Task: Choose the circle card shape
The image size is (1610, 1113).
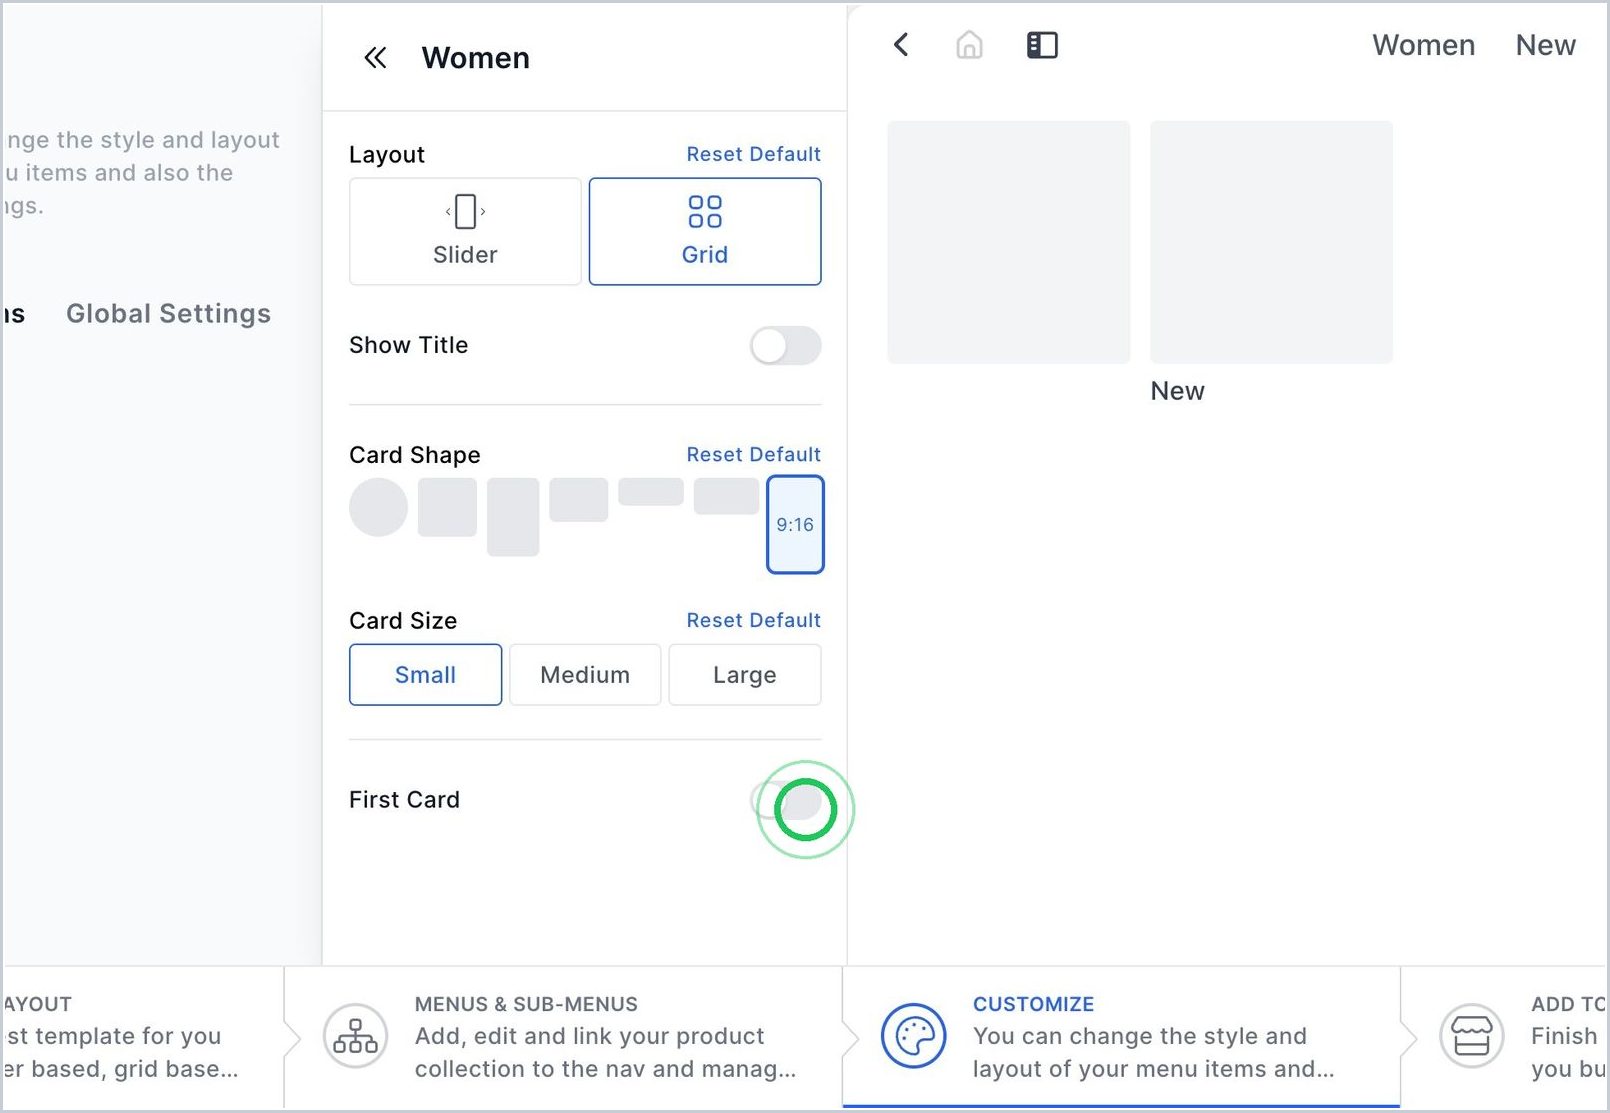Action: click(x=378, y=507)
